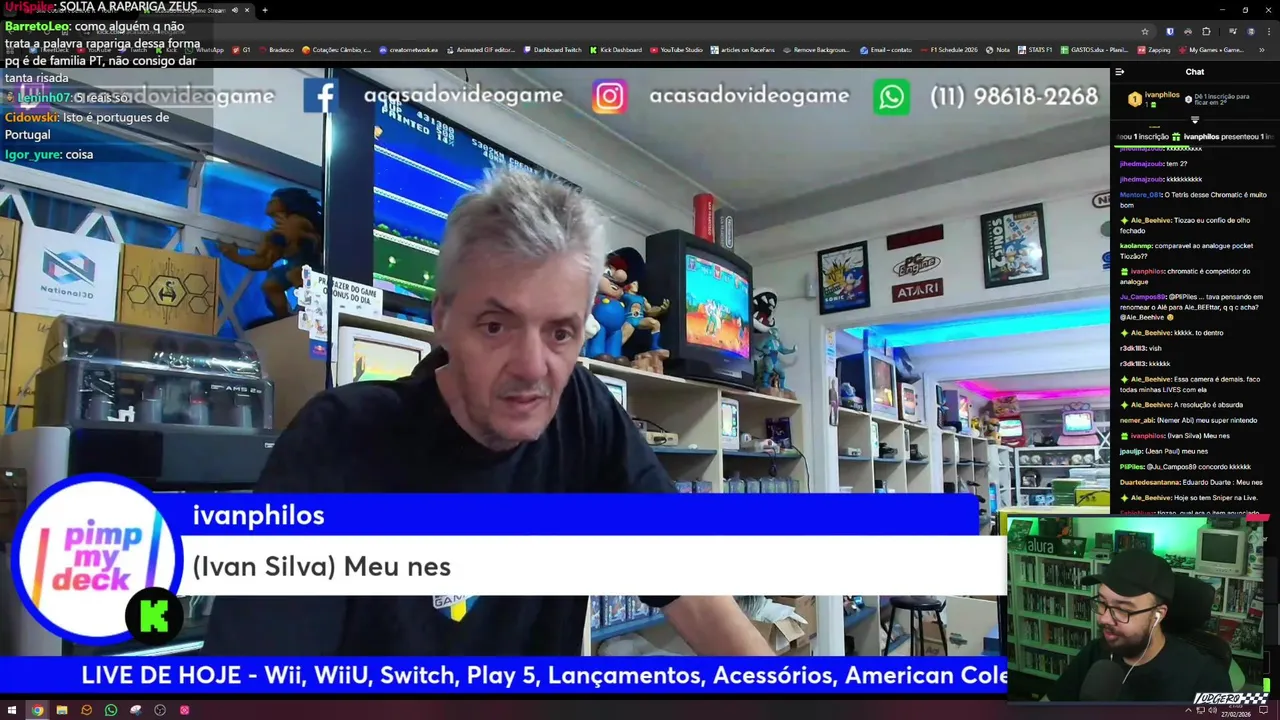Open the GASTOS.xlsx spreadsheet bookmark
The height and width of the screenshot is (720, 1280).
[1093, 50]
